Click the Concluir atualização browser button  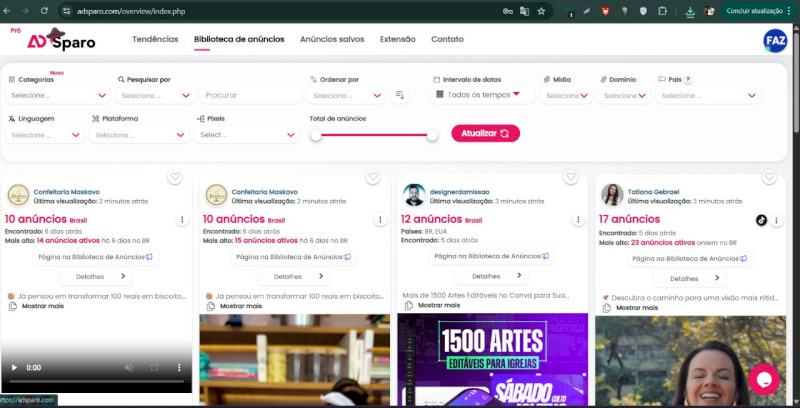(x=758, y=11)
